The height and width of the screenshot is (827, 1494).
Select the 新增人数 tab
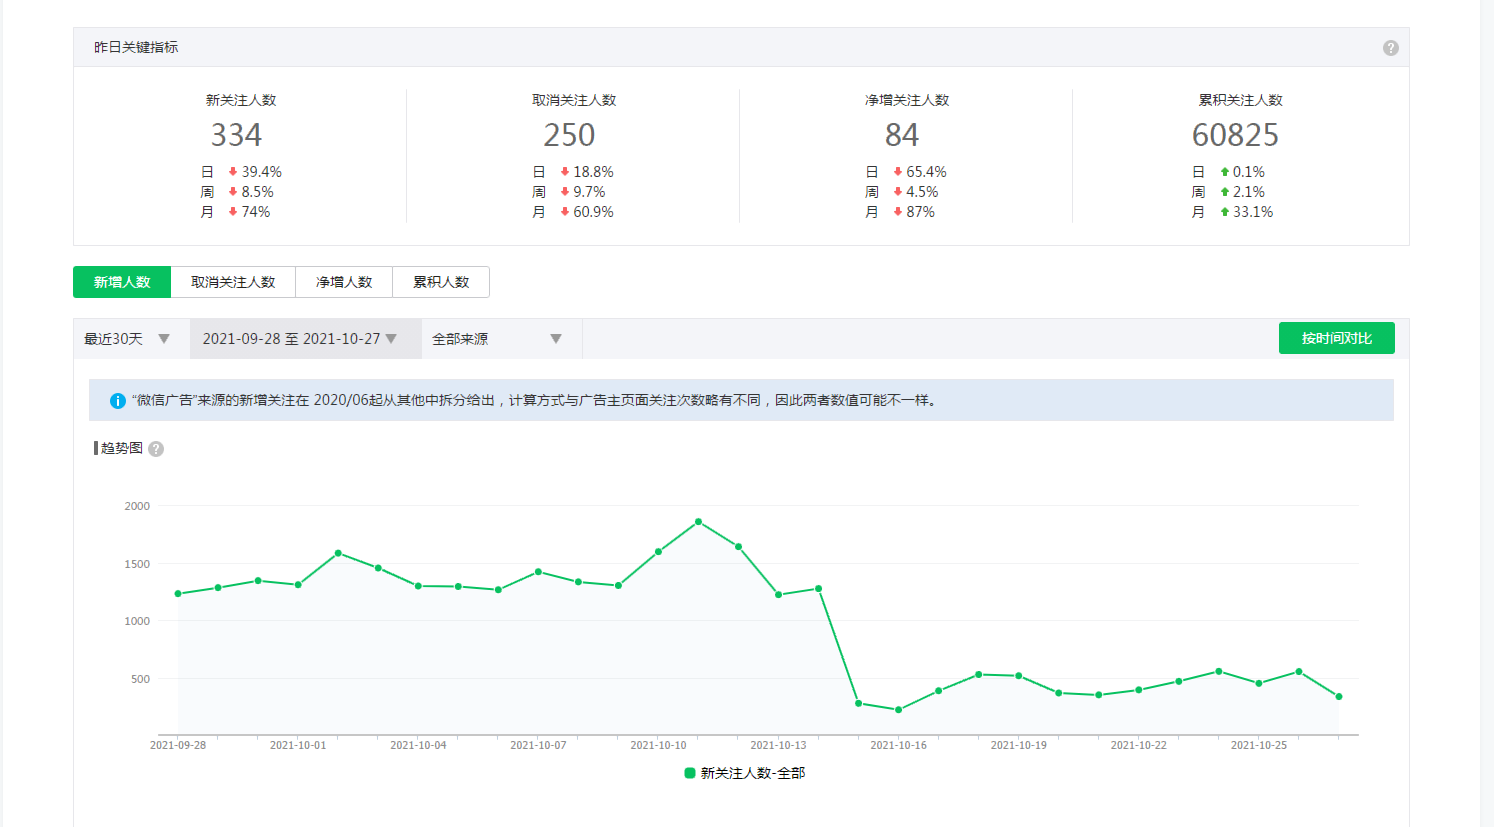(x=122, y=282)
